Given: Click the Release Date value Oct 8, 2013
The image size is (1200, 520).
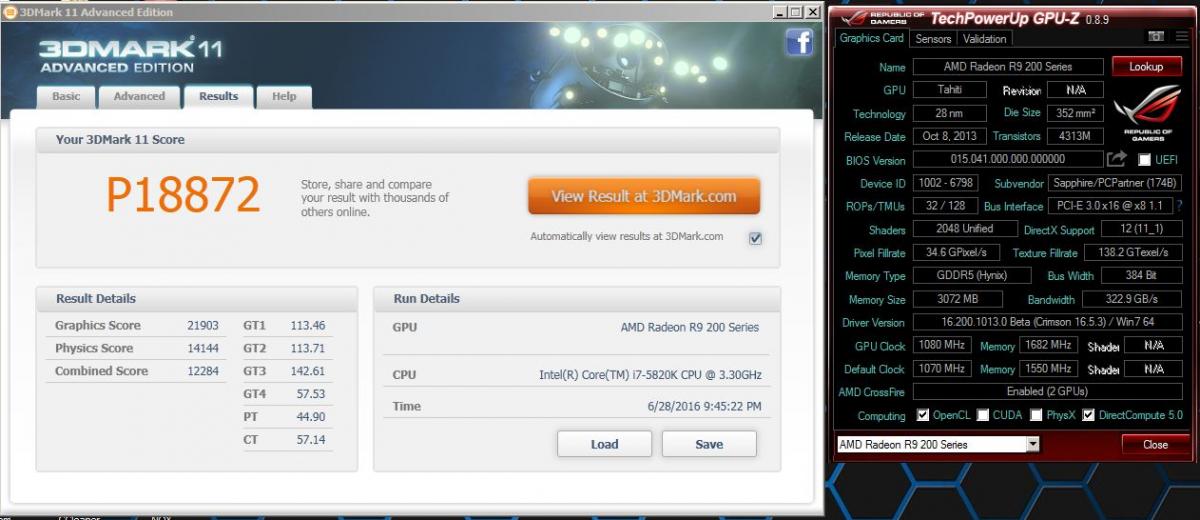Looking at the screenshot, I should (x=949, y=136).
